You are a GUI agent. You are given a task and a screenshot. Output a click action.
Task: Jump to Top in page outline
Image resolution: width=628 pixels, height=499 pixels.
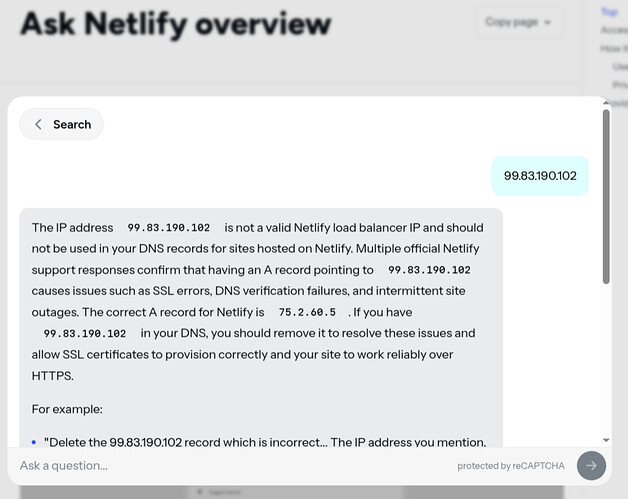tap(609, 12)
